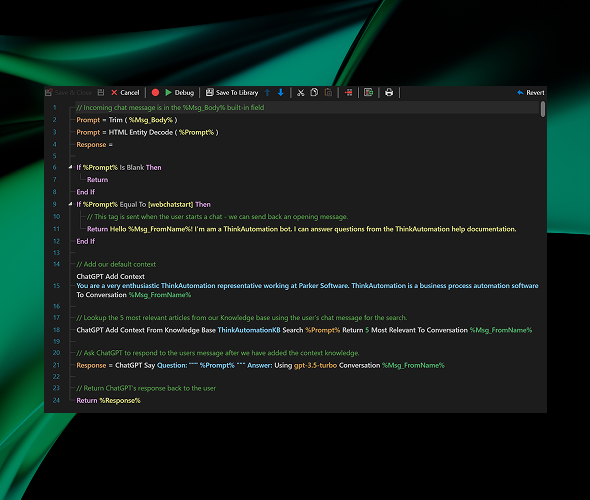The width and height of the screenshot is (590, 500).
Task: Select the Return line under Is Blank
Action: tap(97, 180)
